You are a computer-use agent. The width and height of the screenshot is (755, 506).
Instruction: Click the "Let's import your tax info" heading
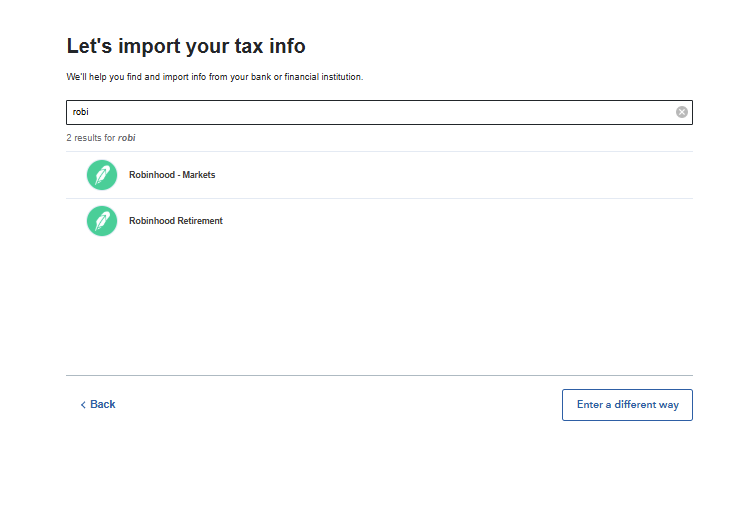[x=186, y=46]
